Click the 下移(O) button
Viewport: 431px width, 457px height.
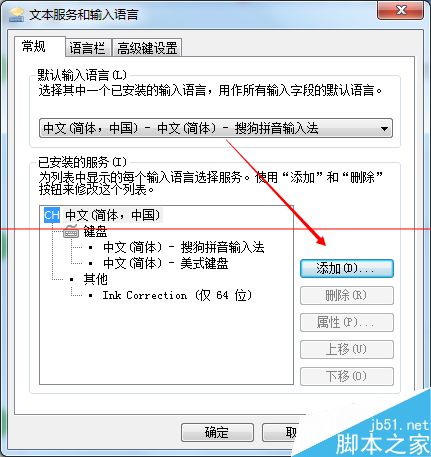coord(347,376)
